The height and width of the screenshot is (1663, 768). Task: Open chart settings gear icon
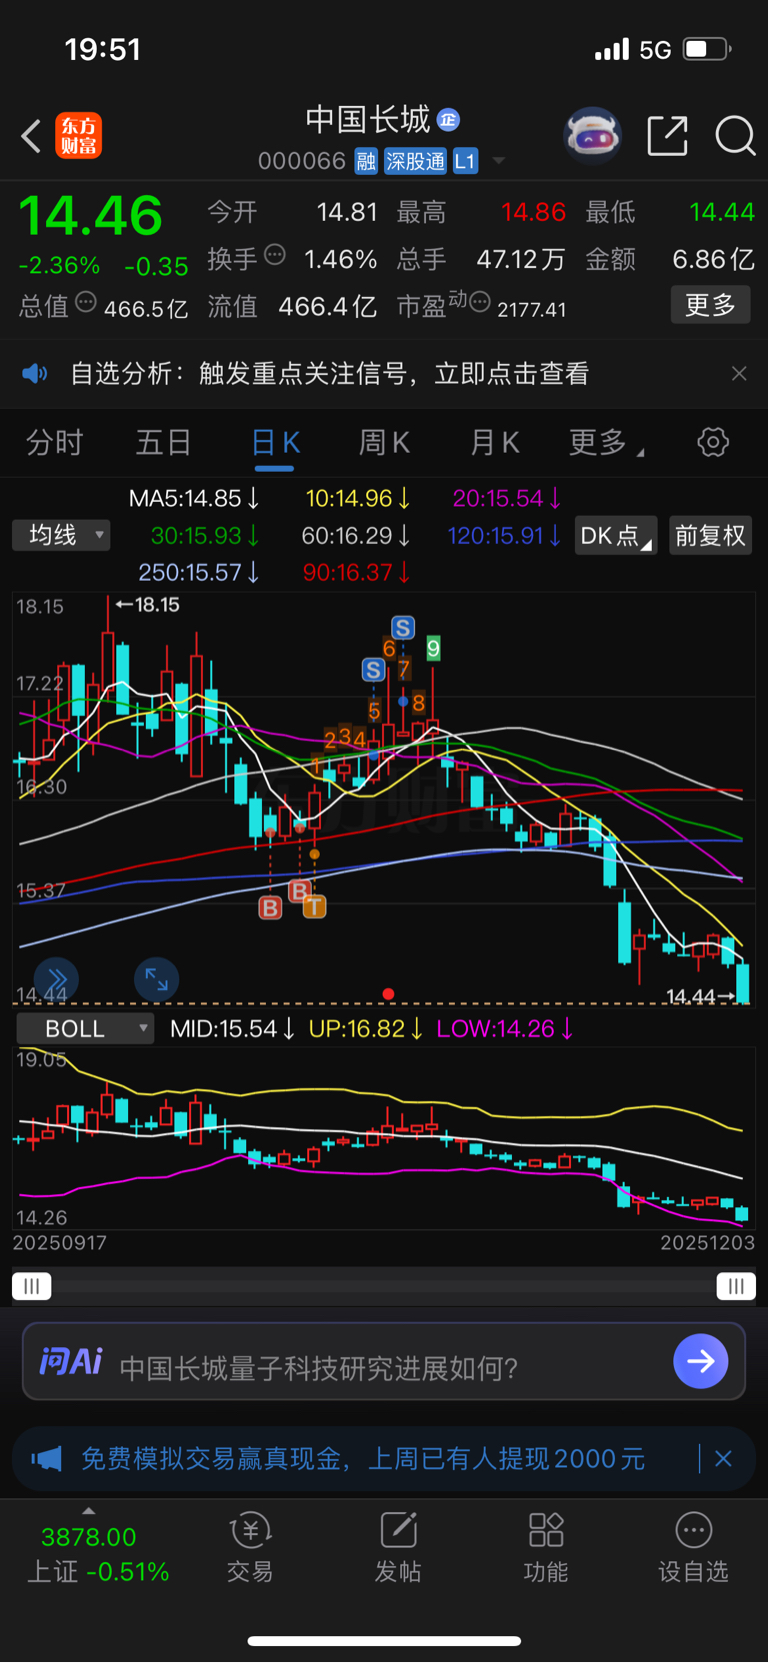coord(713,442)
